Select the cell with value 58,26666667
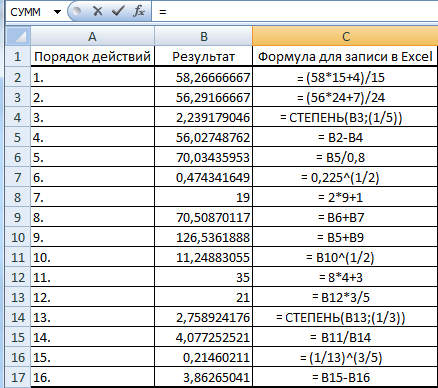 pyautogui.click(x=203, y=77)
